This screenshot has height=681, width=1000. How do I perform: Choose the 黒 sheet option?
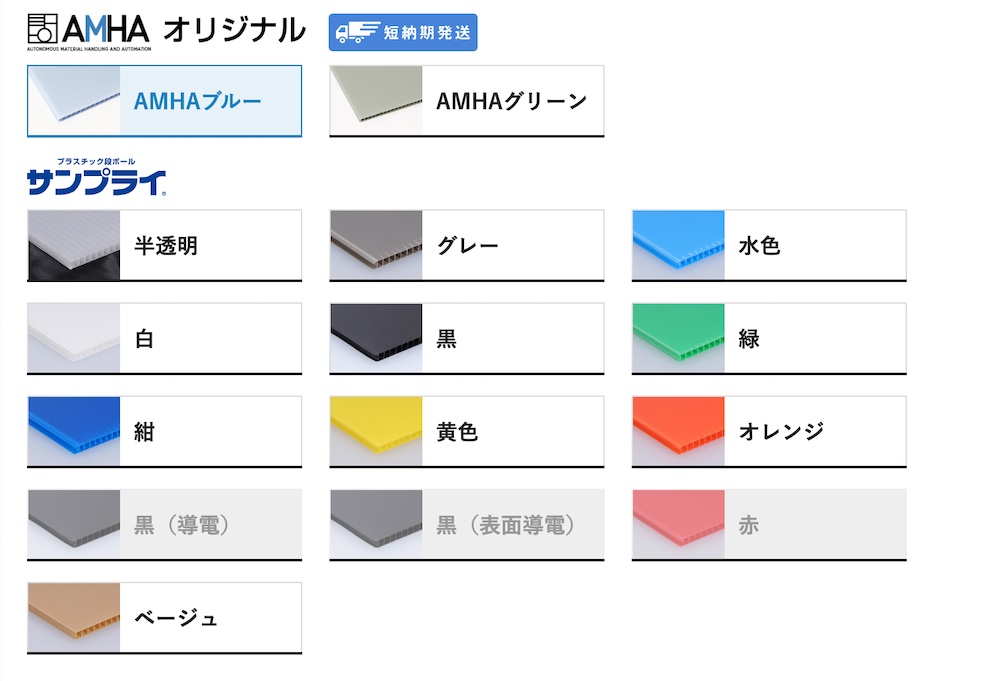[467, 339]
